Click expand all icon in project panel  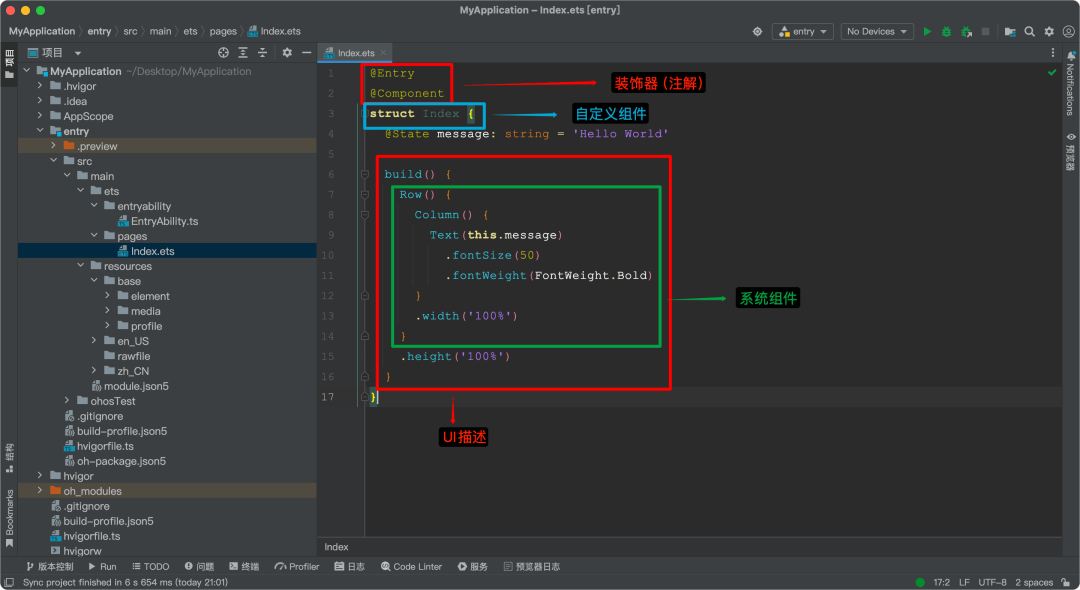[x=242, y=52]
